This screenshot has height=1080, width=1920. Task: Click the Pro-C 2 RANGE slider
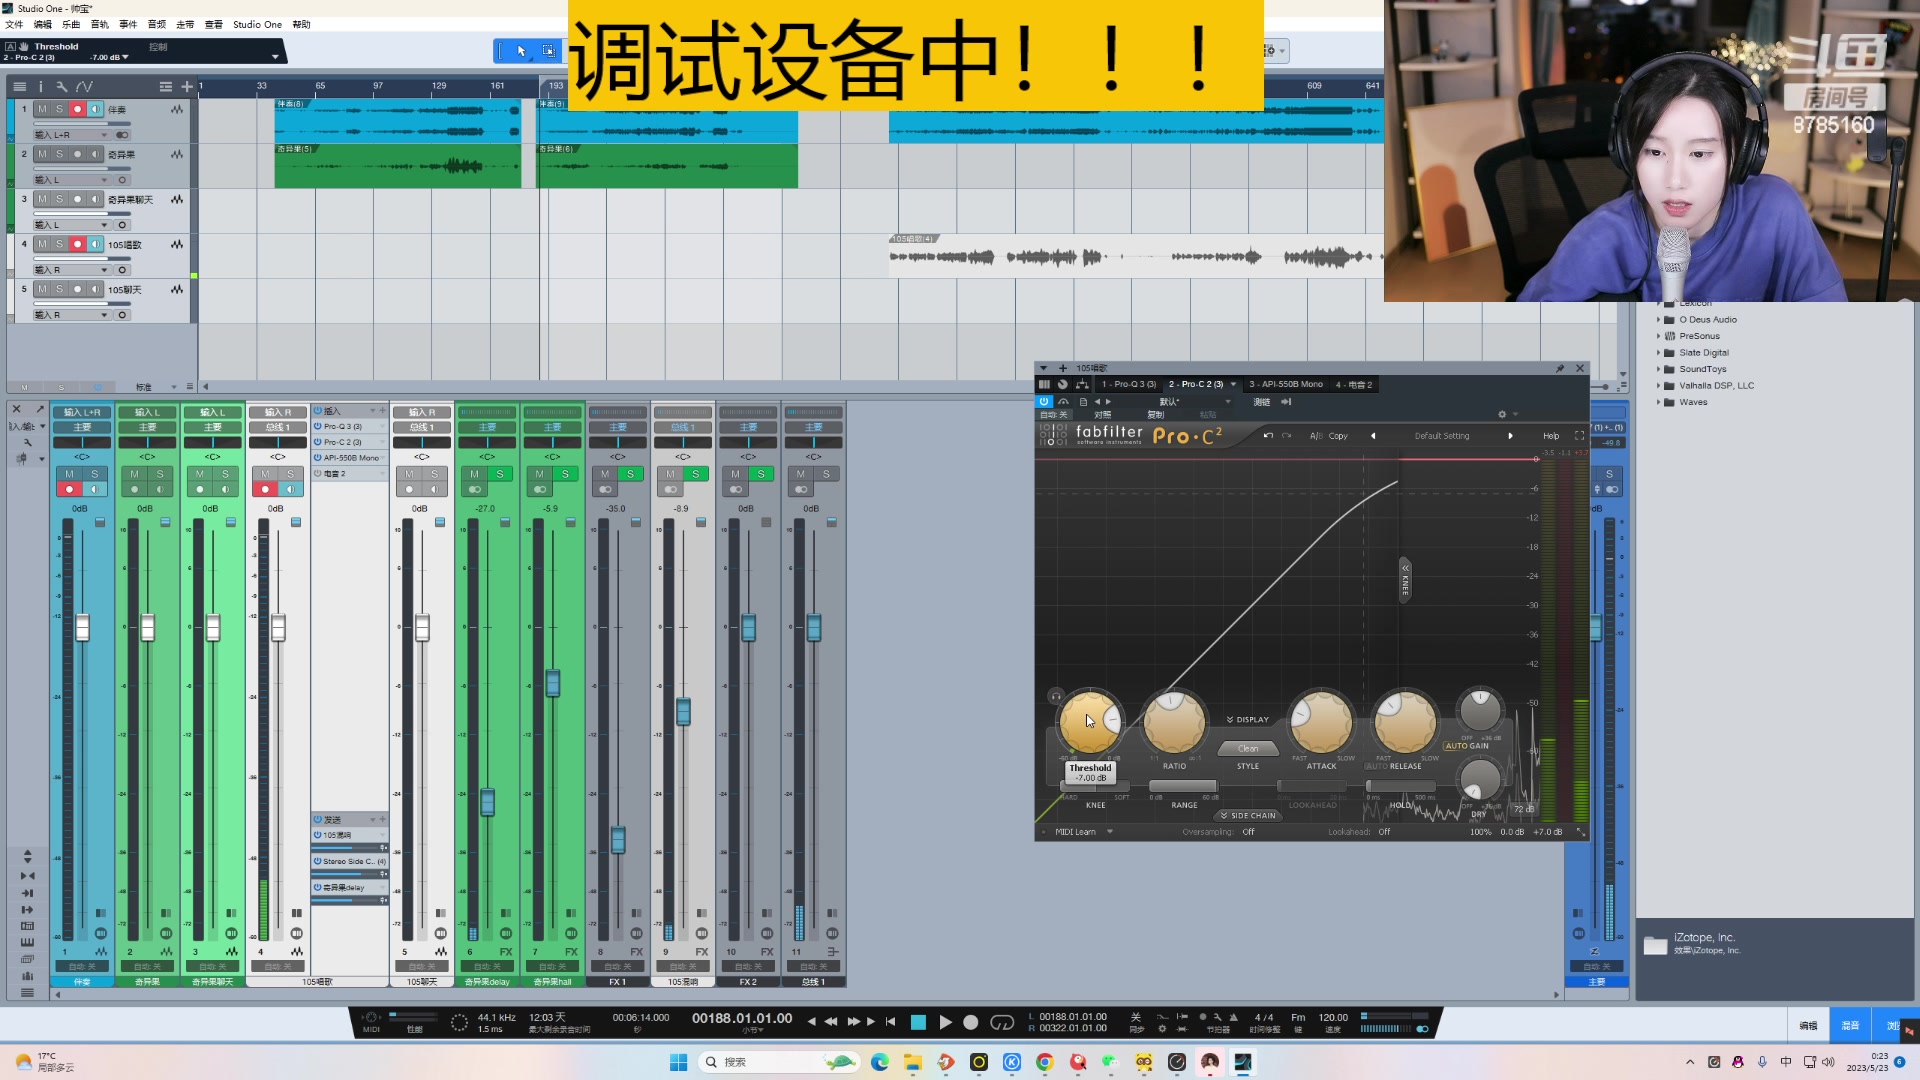pyautogui.click(x=1184, y=787)
